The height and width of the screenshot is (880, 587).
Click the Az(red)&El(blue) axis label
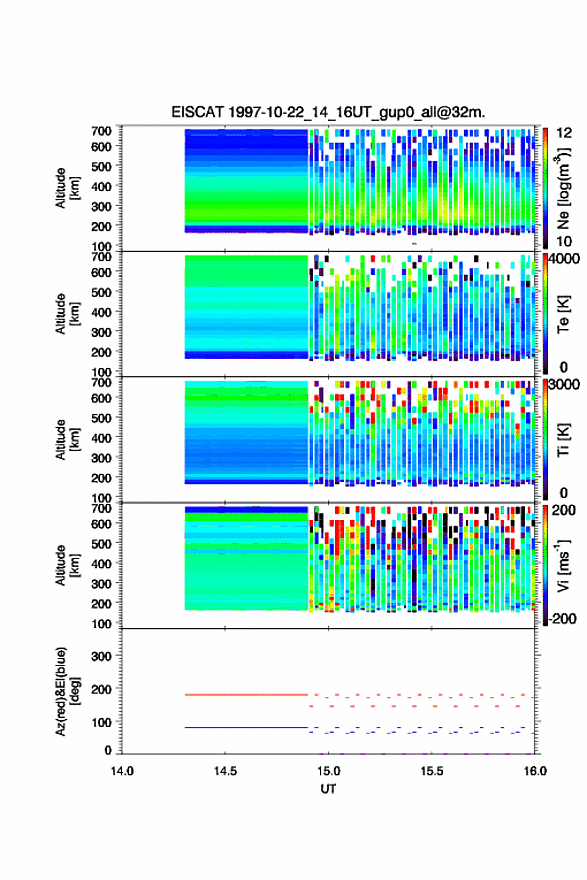(67, 691)
